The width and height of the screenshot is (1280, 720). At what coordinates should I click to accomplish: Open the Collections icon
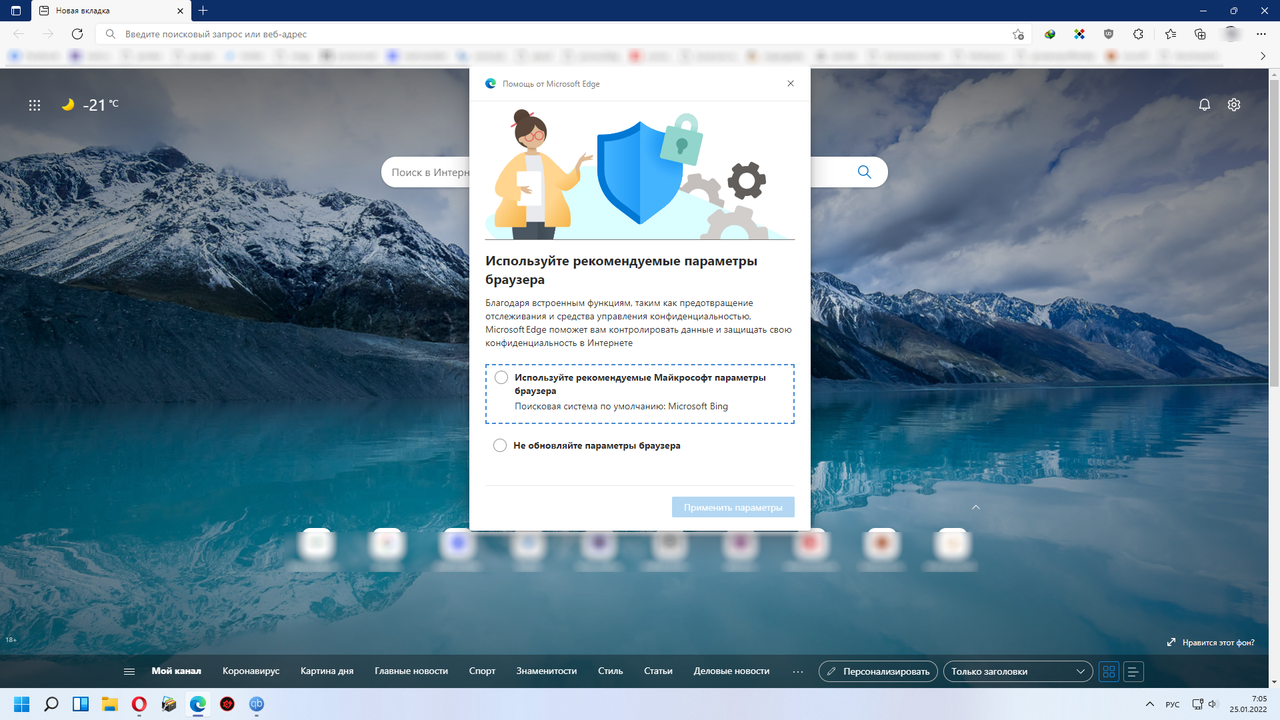click(1200, 34)
